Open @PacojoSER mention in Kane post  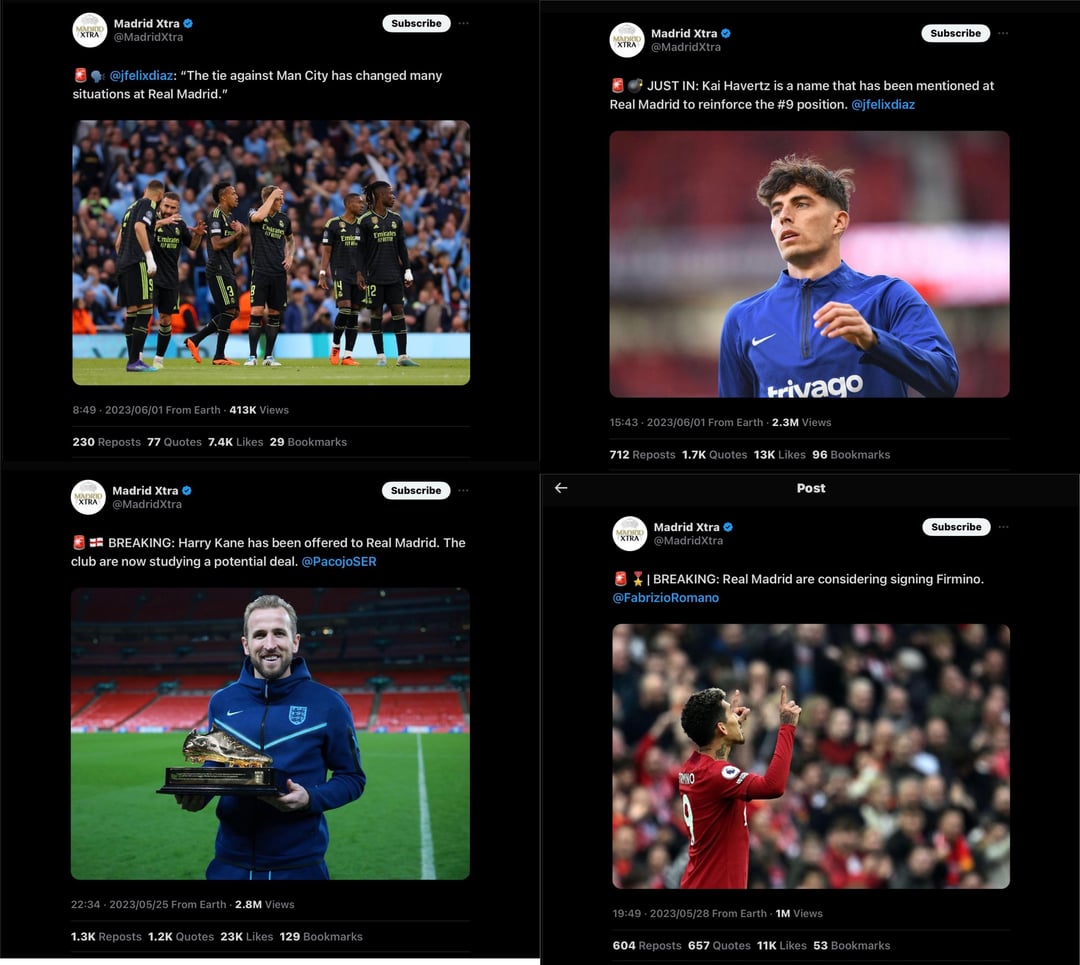tap(339, 561)
